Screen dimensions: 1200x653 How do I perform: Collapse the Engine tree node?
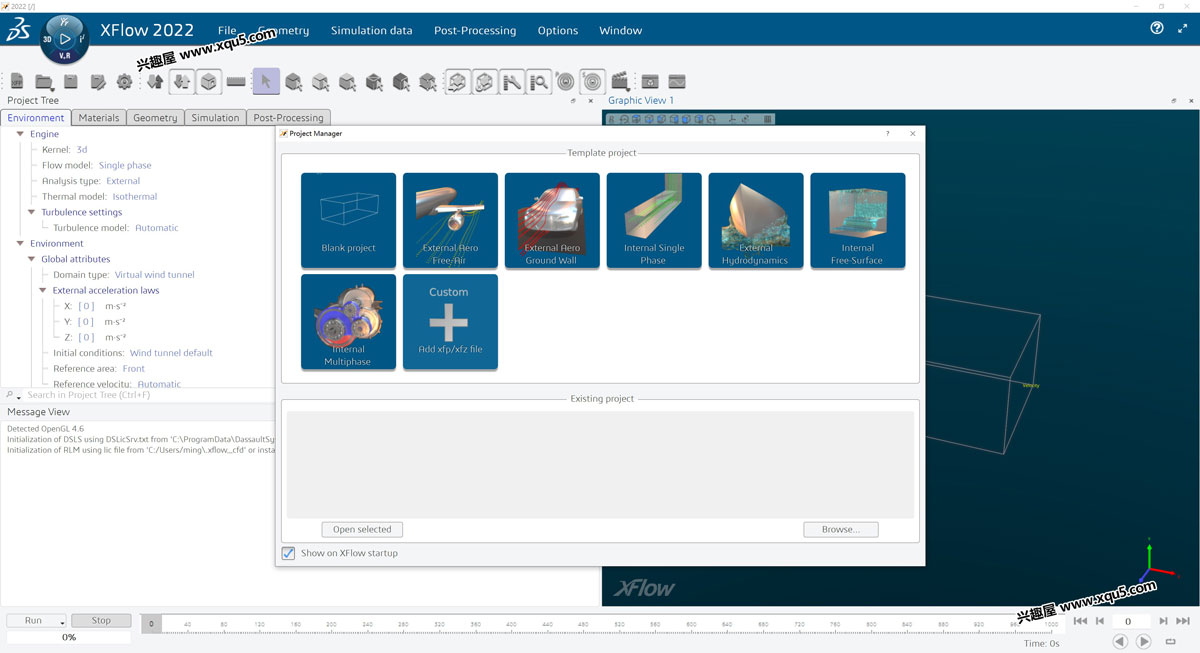20,134
